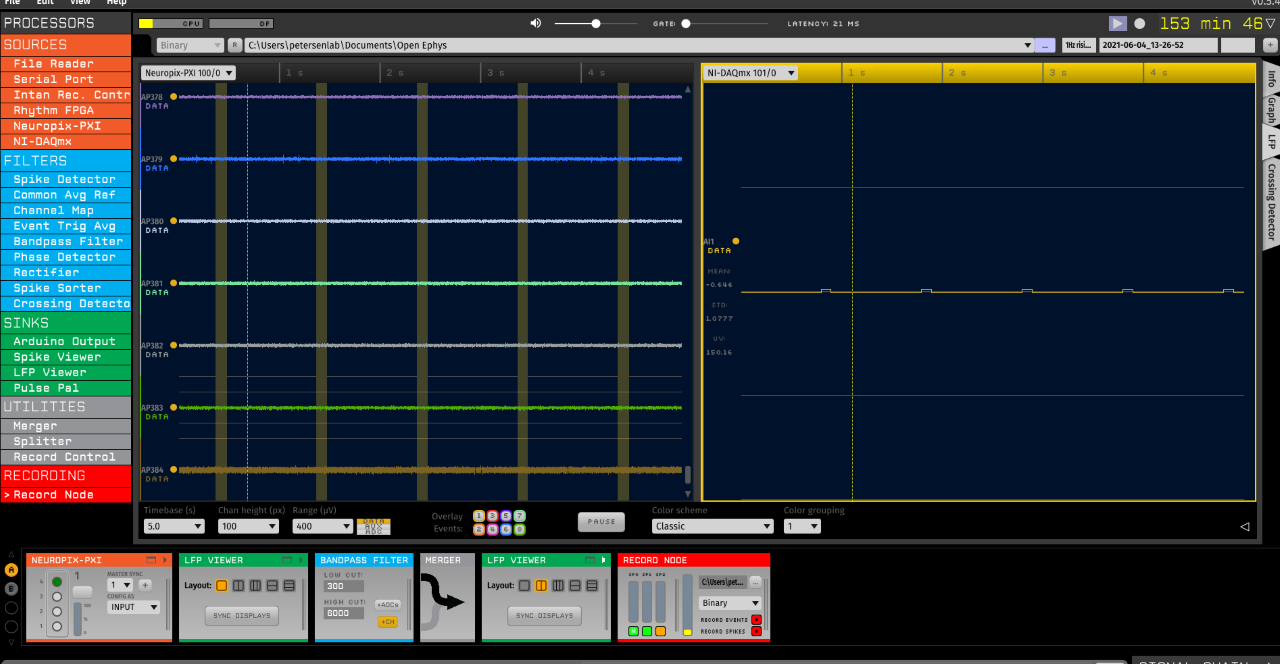Click the R button beside the path
This screenshot has width=1280, height=664.
(235, 45)
